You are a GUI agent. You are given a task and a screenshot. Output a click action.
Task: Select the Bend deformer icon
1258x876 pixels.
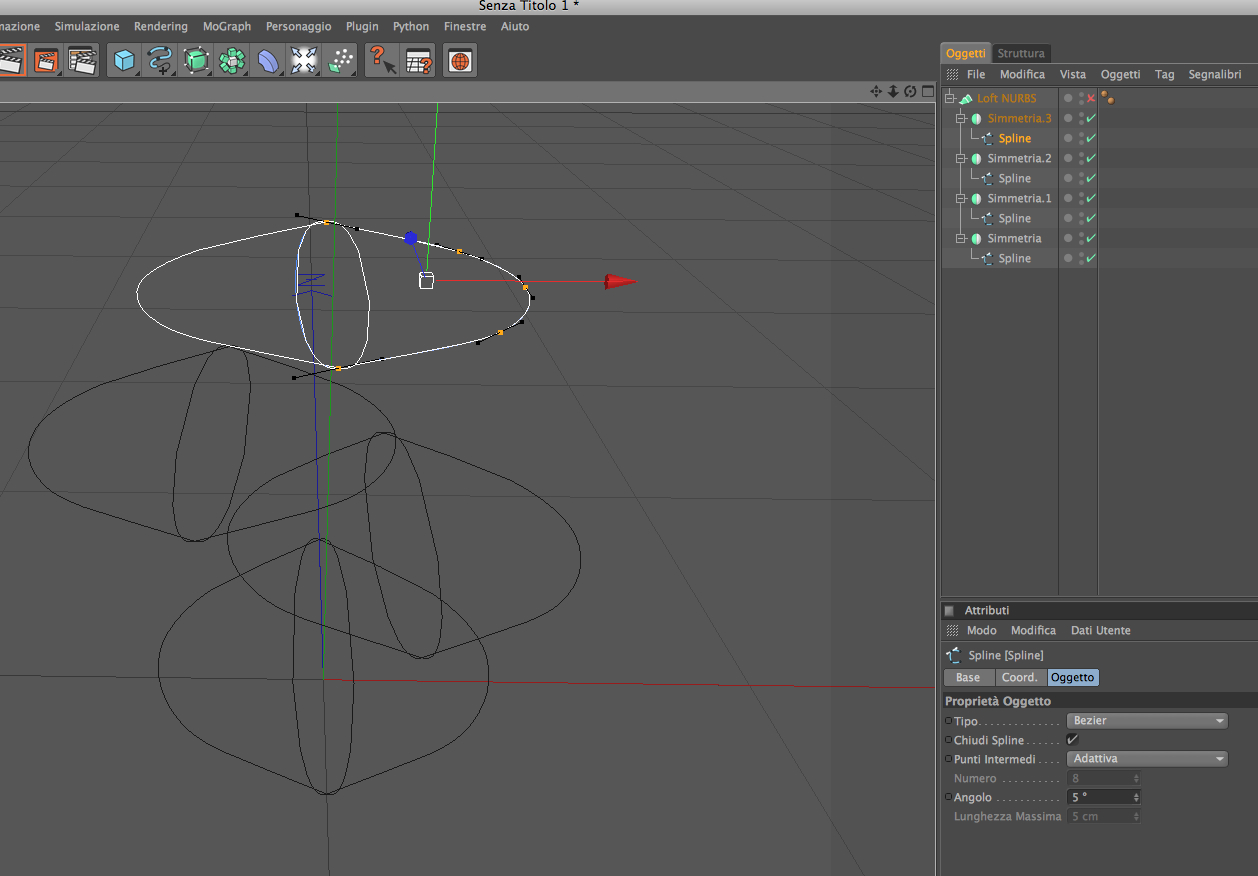coord(268,61)
